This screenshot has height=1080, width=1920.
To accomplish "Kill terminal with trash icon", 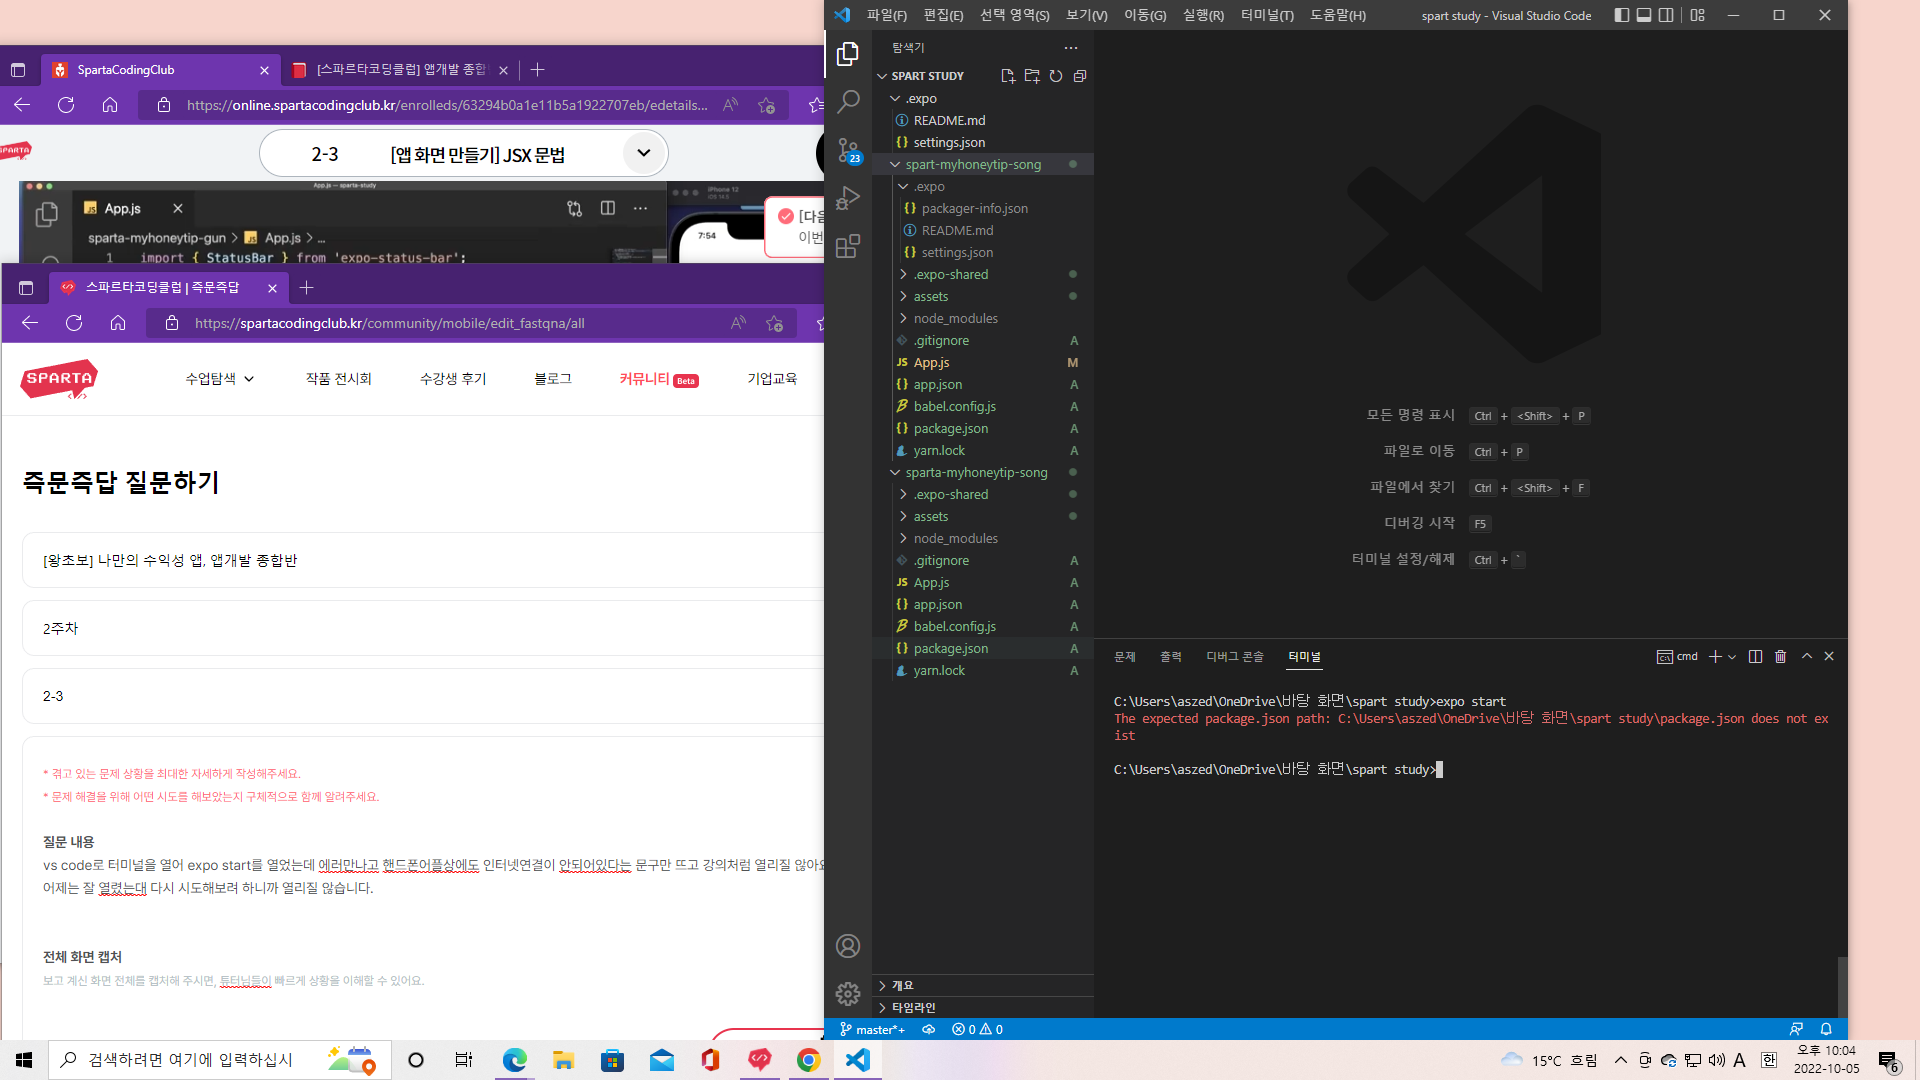I will coord(1780,657).
